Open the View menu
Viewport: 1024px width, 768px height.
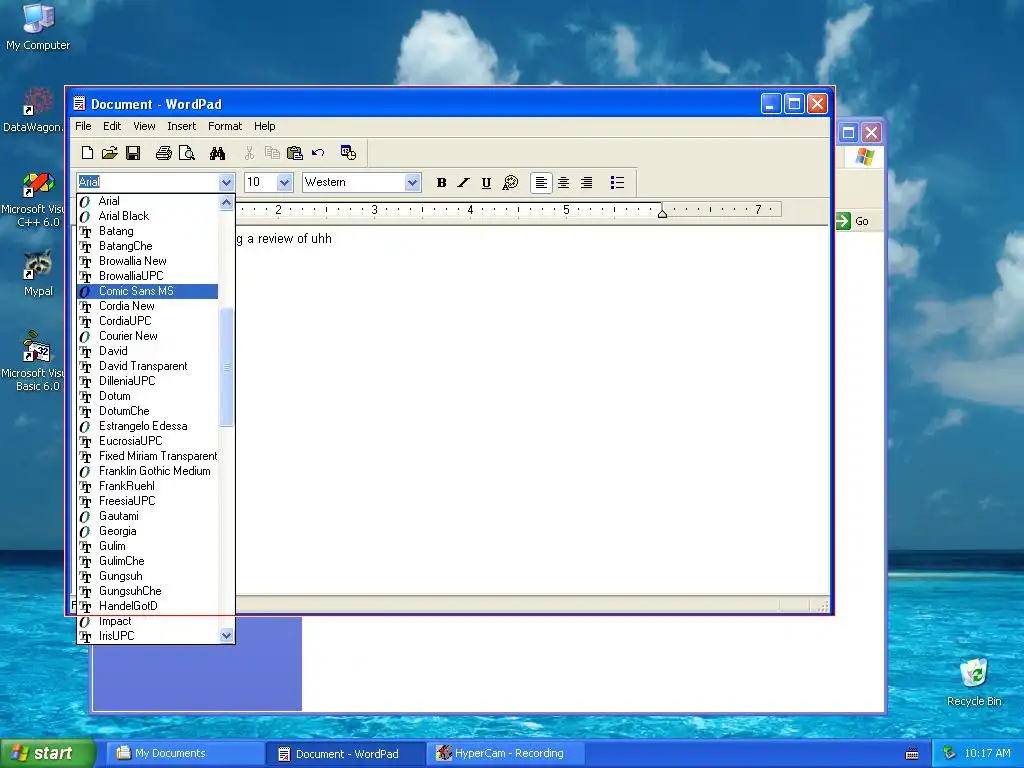[144, 126]
